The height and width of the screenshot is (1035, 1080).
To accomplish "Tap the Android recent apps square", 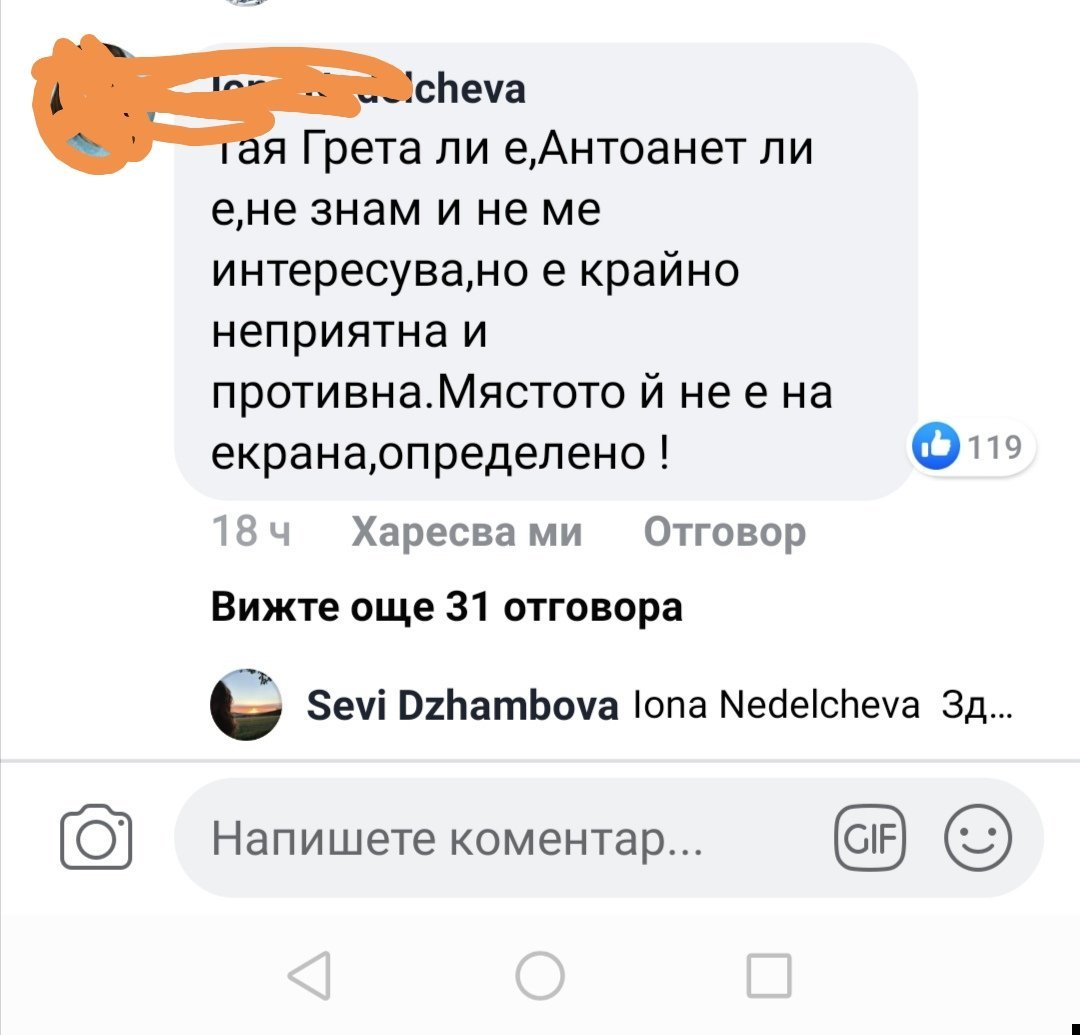I will coord(769,976).
